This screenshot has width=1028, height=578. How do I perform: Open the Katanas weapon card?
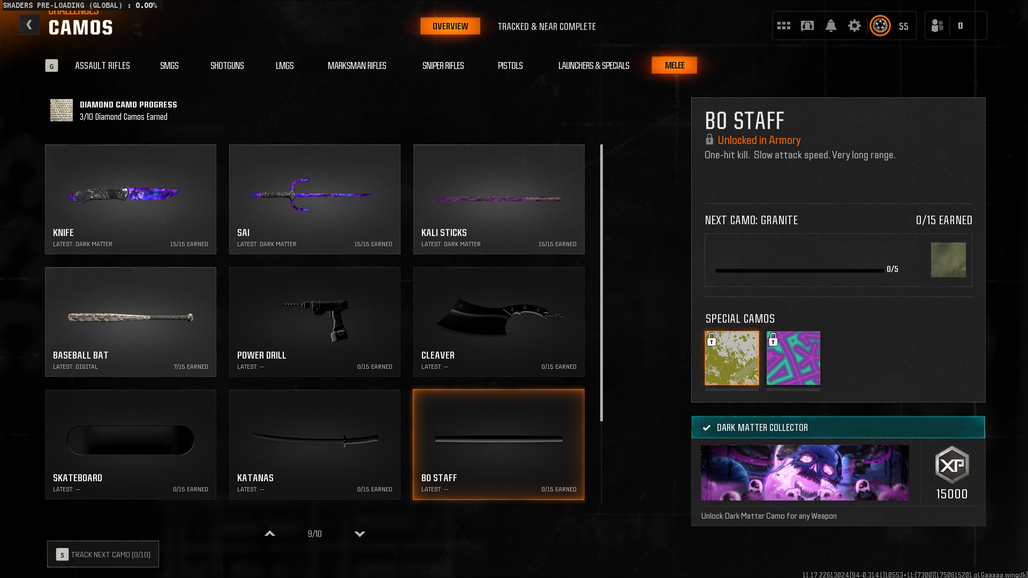pyautogui.click(x=315, y=444)
